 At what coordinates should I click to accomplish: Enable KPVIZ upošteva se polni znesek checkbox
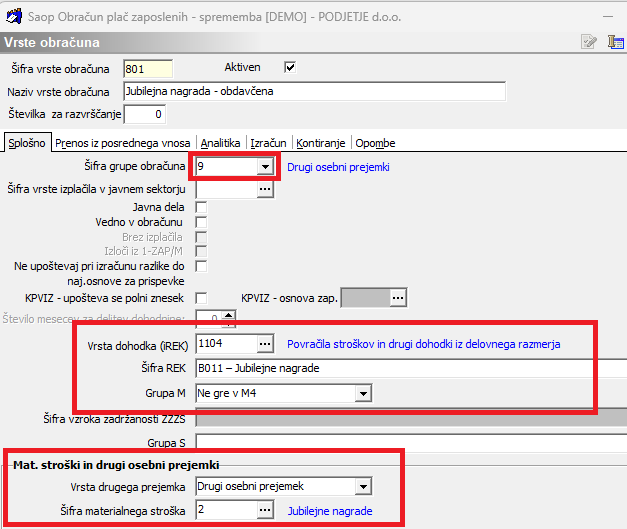point(201,298)
